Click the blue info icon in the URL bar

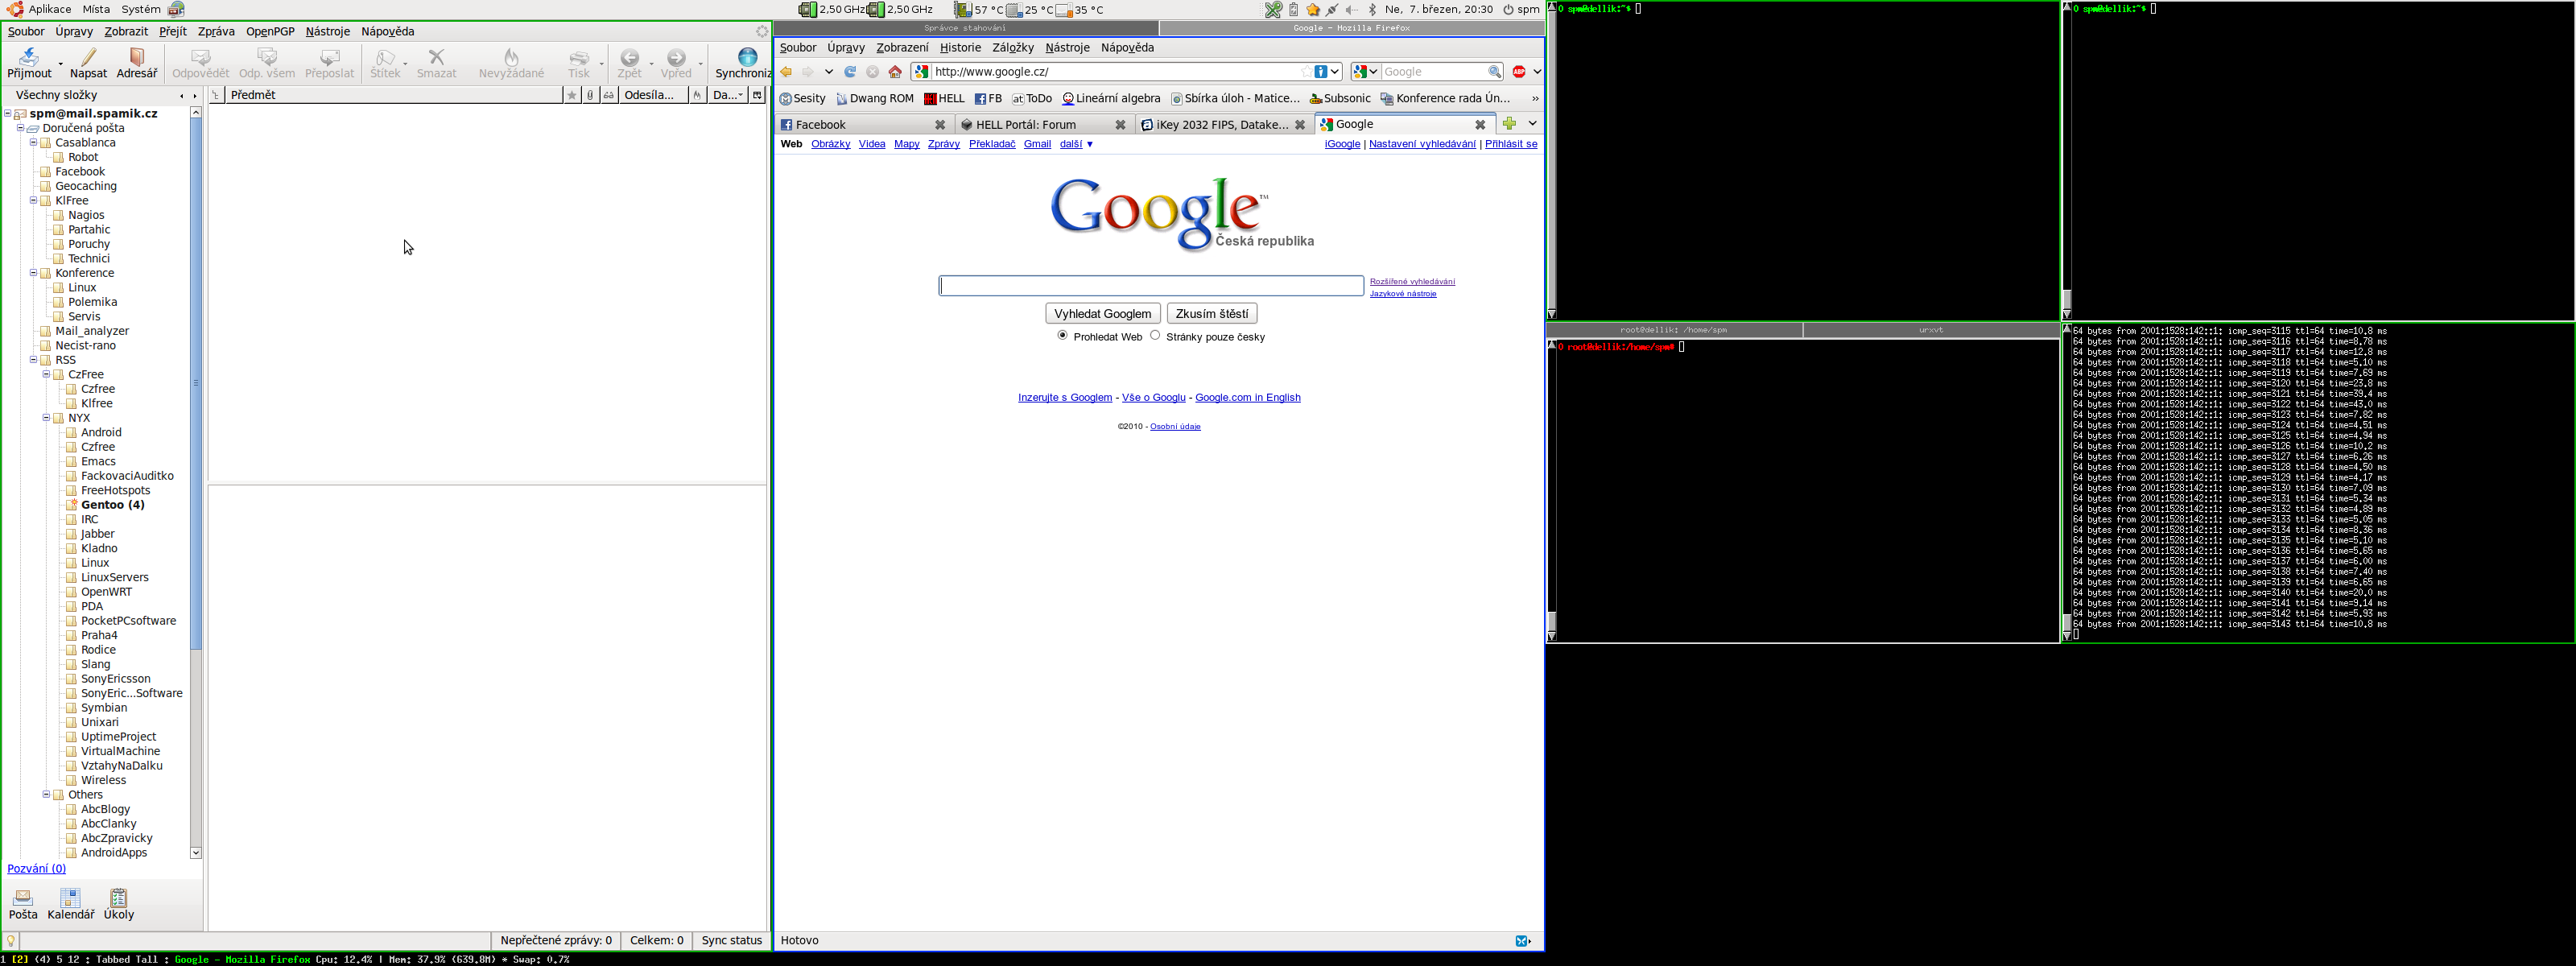[1321, 72]
